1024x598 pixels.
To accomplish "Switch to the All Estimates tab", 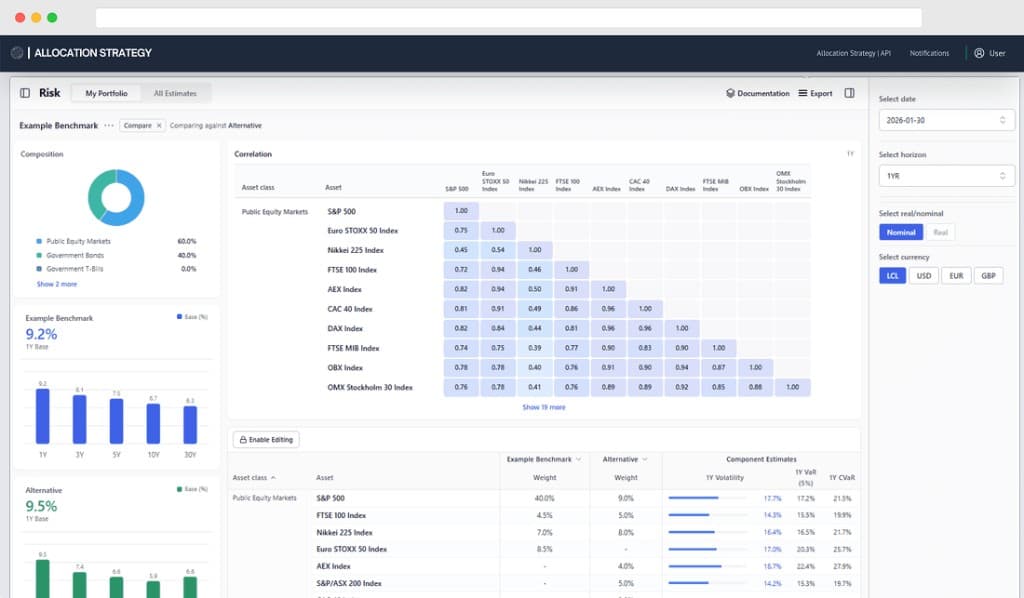I will (175, 93).
